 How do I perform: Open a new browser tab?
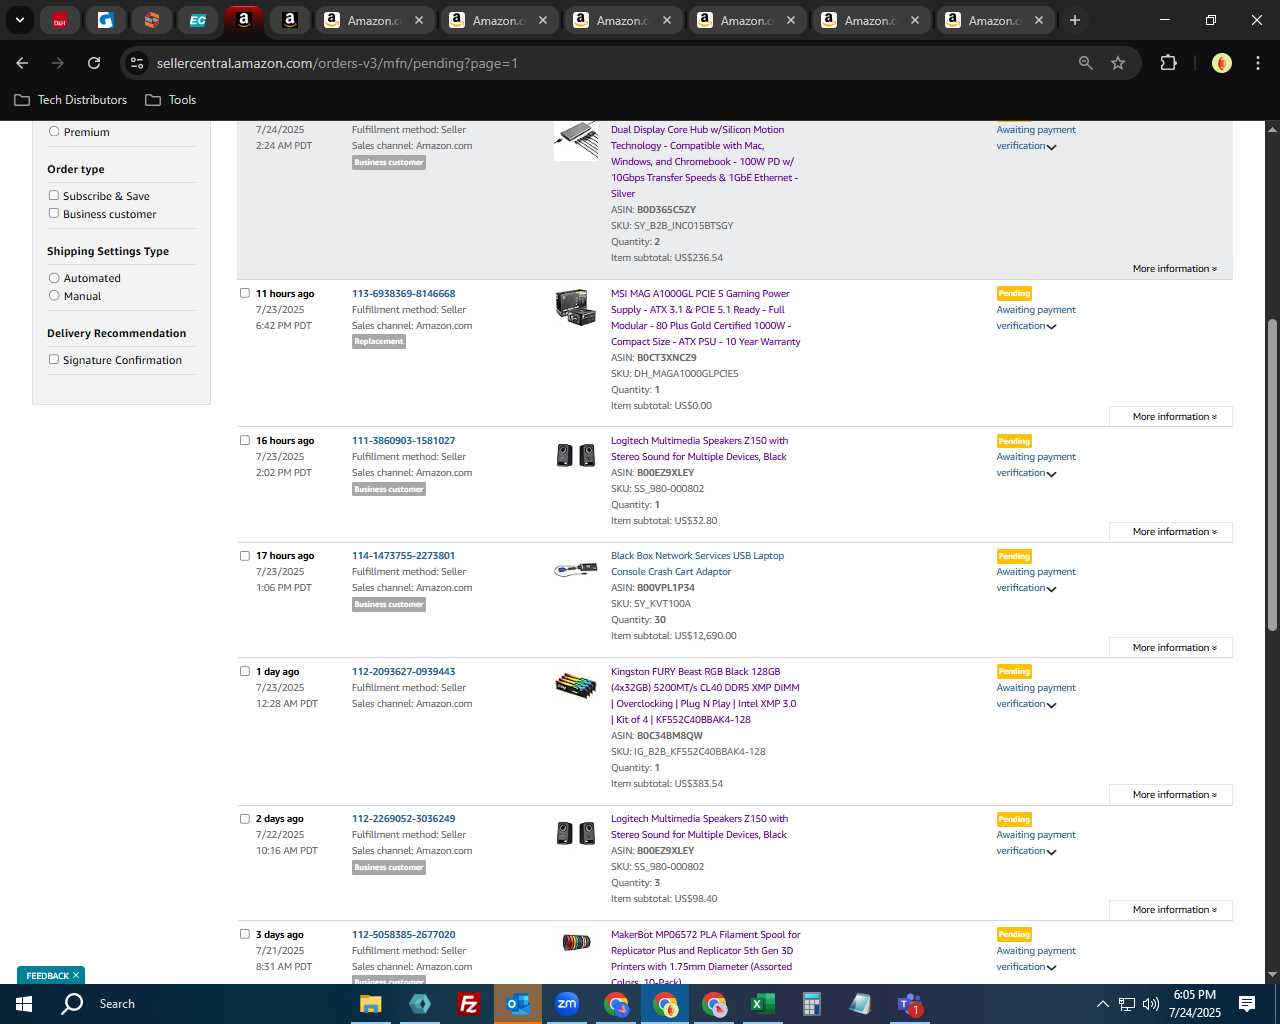tap(1075, 20)
